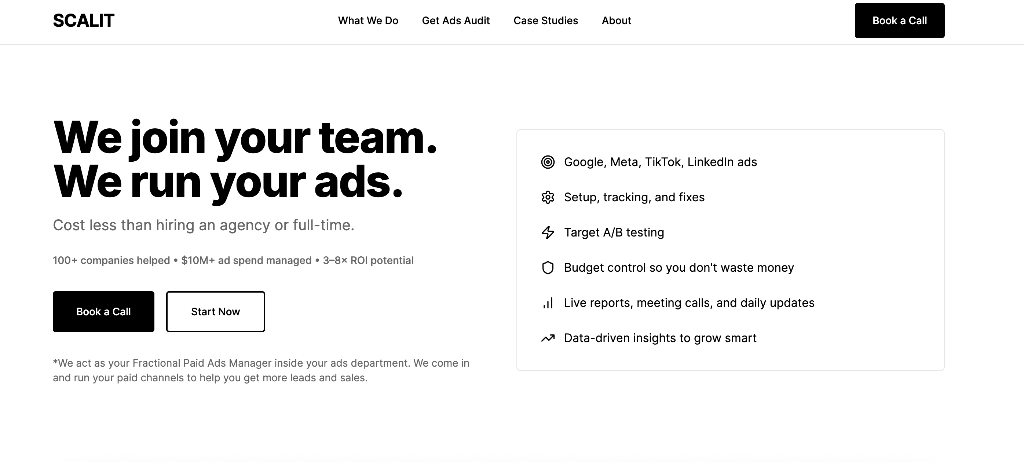
Task: Click the Target A/B testing item
Action: pos(614,233)
